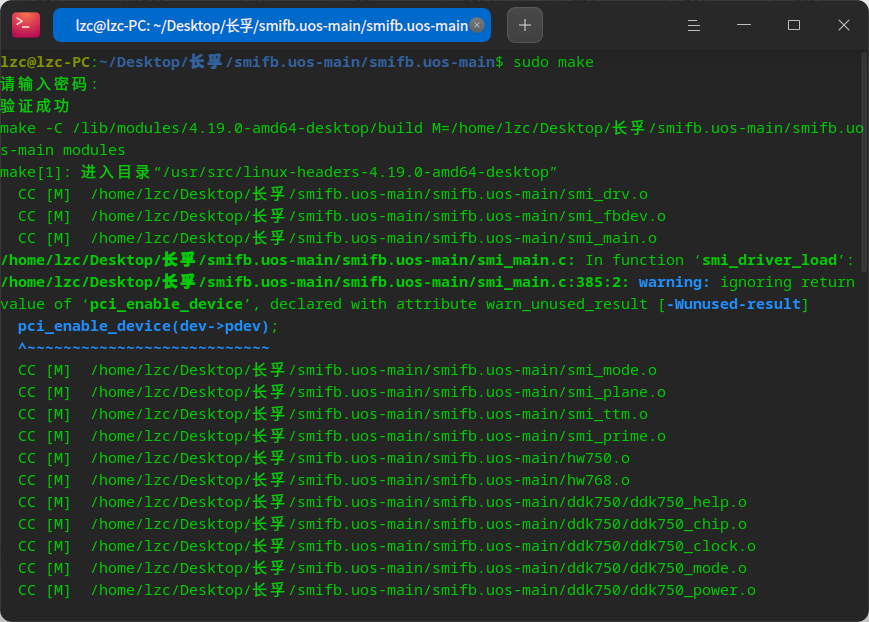Screen dimensions: 869x622
Task: Click the line ending in smi_prime.o
Action: 341,436
